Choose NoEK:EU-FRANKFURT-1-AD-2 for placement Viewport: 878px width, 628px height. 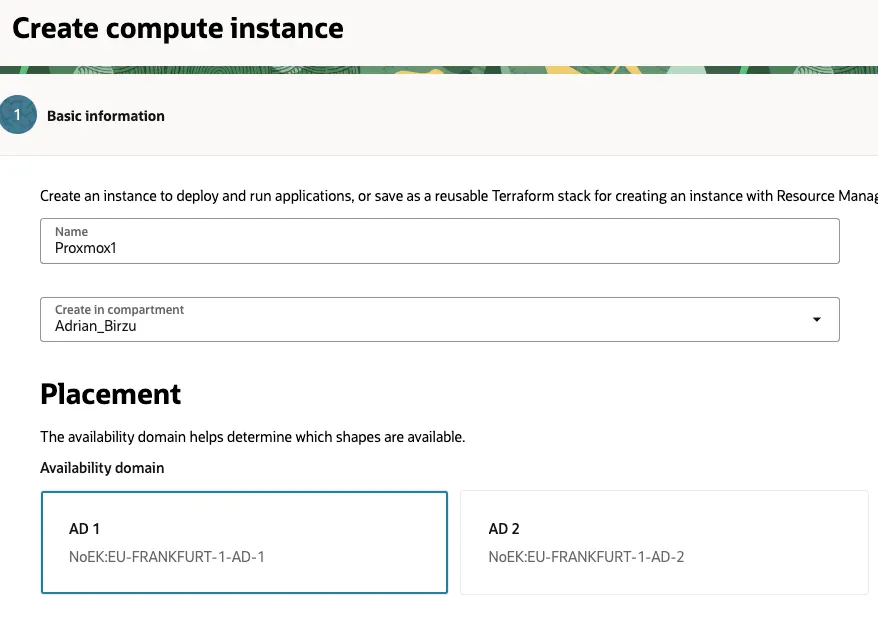click(664, 541)
